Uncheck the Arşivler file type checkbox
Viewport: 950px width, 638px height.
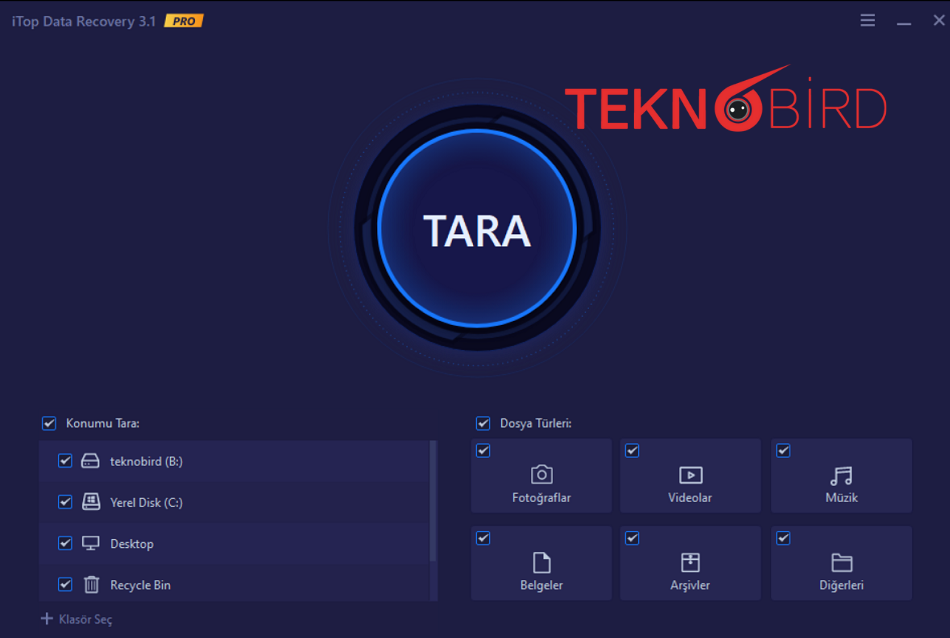point(632,537)
